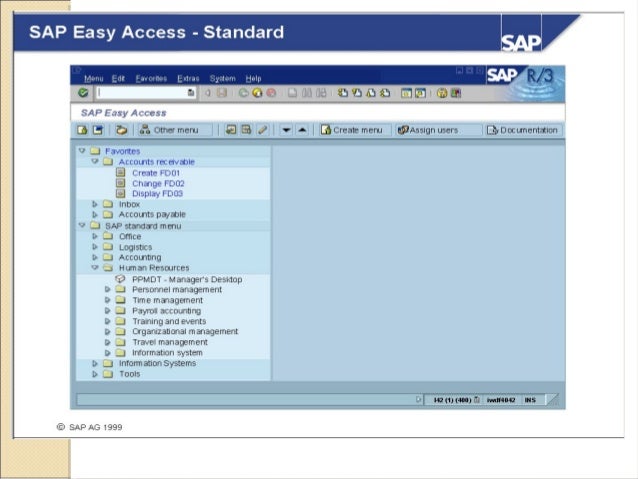This screenshot has height=479, width=638.
Task: Click the Add to Favorites icon
Action: [x=231, y=130]
